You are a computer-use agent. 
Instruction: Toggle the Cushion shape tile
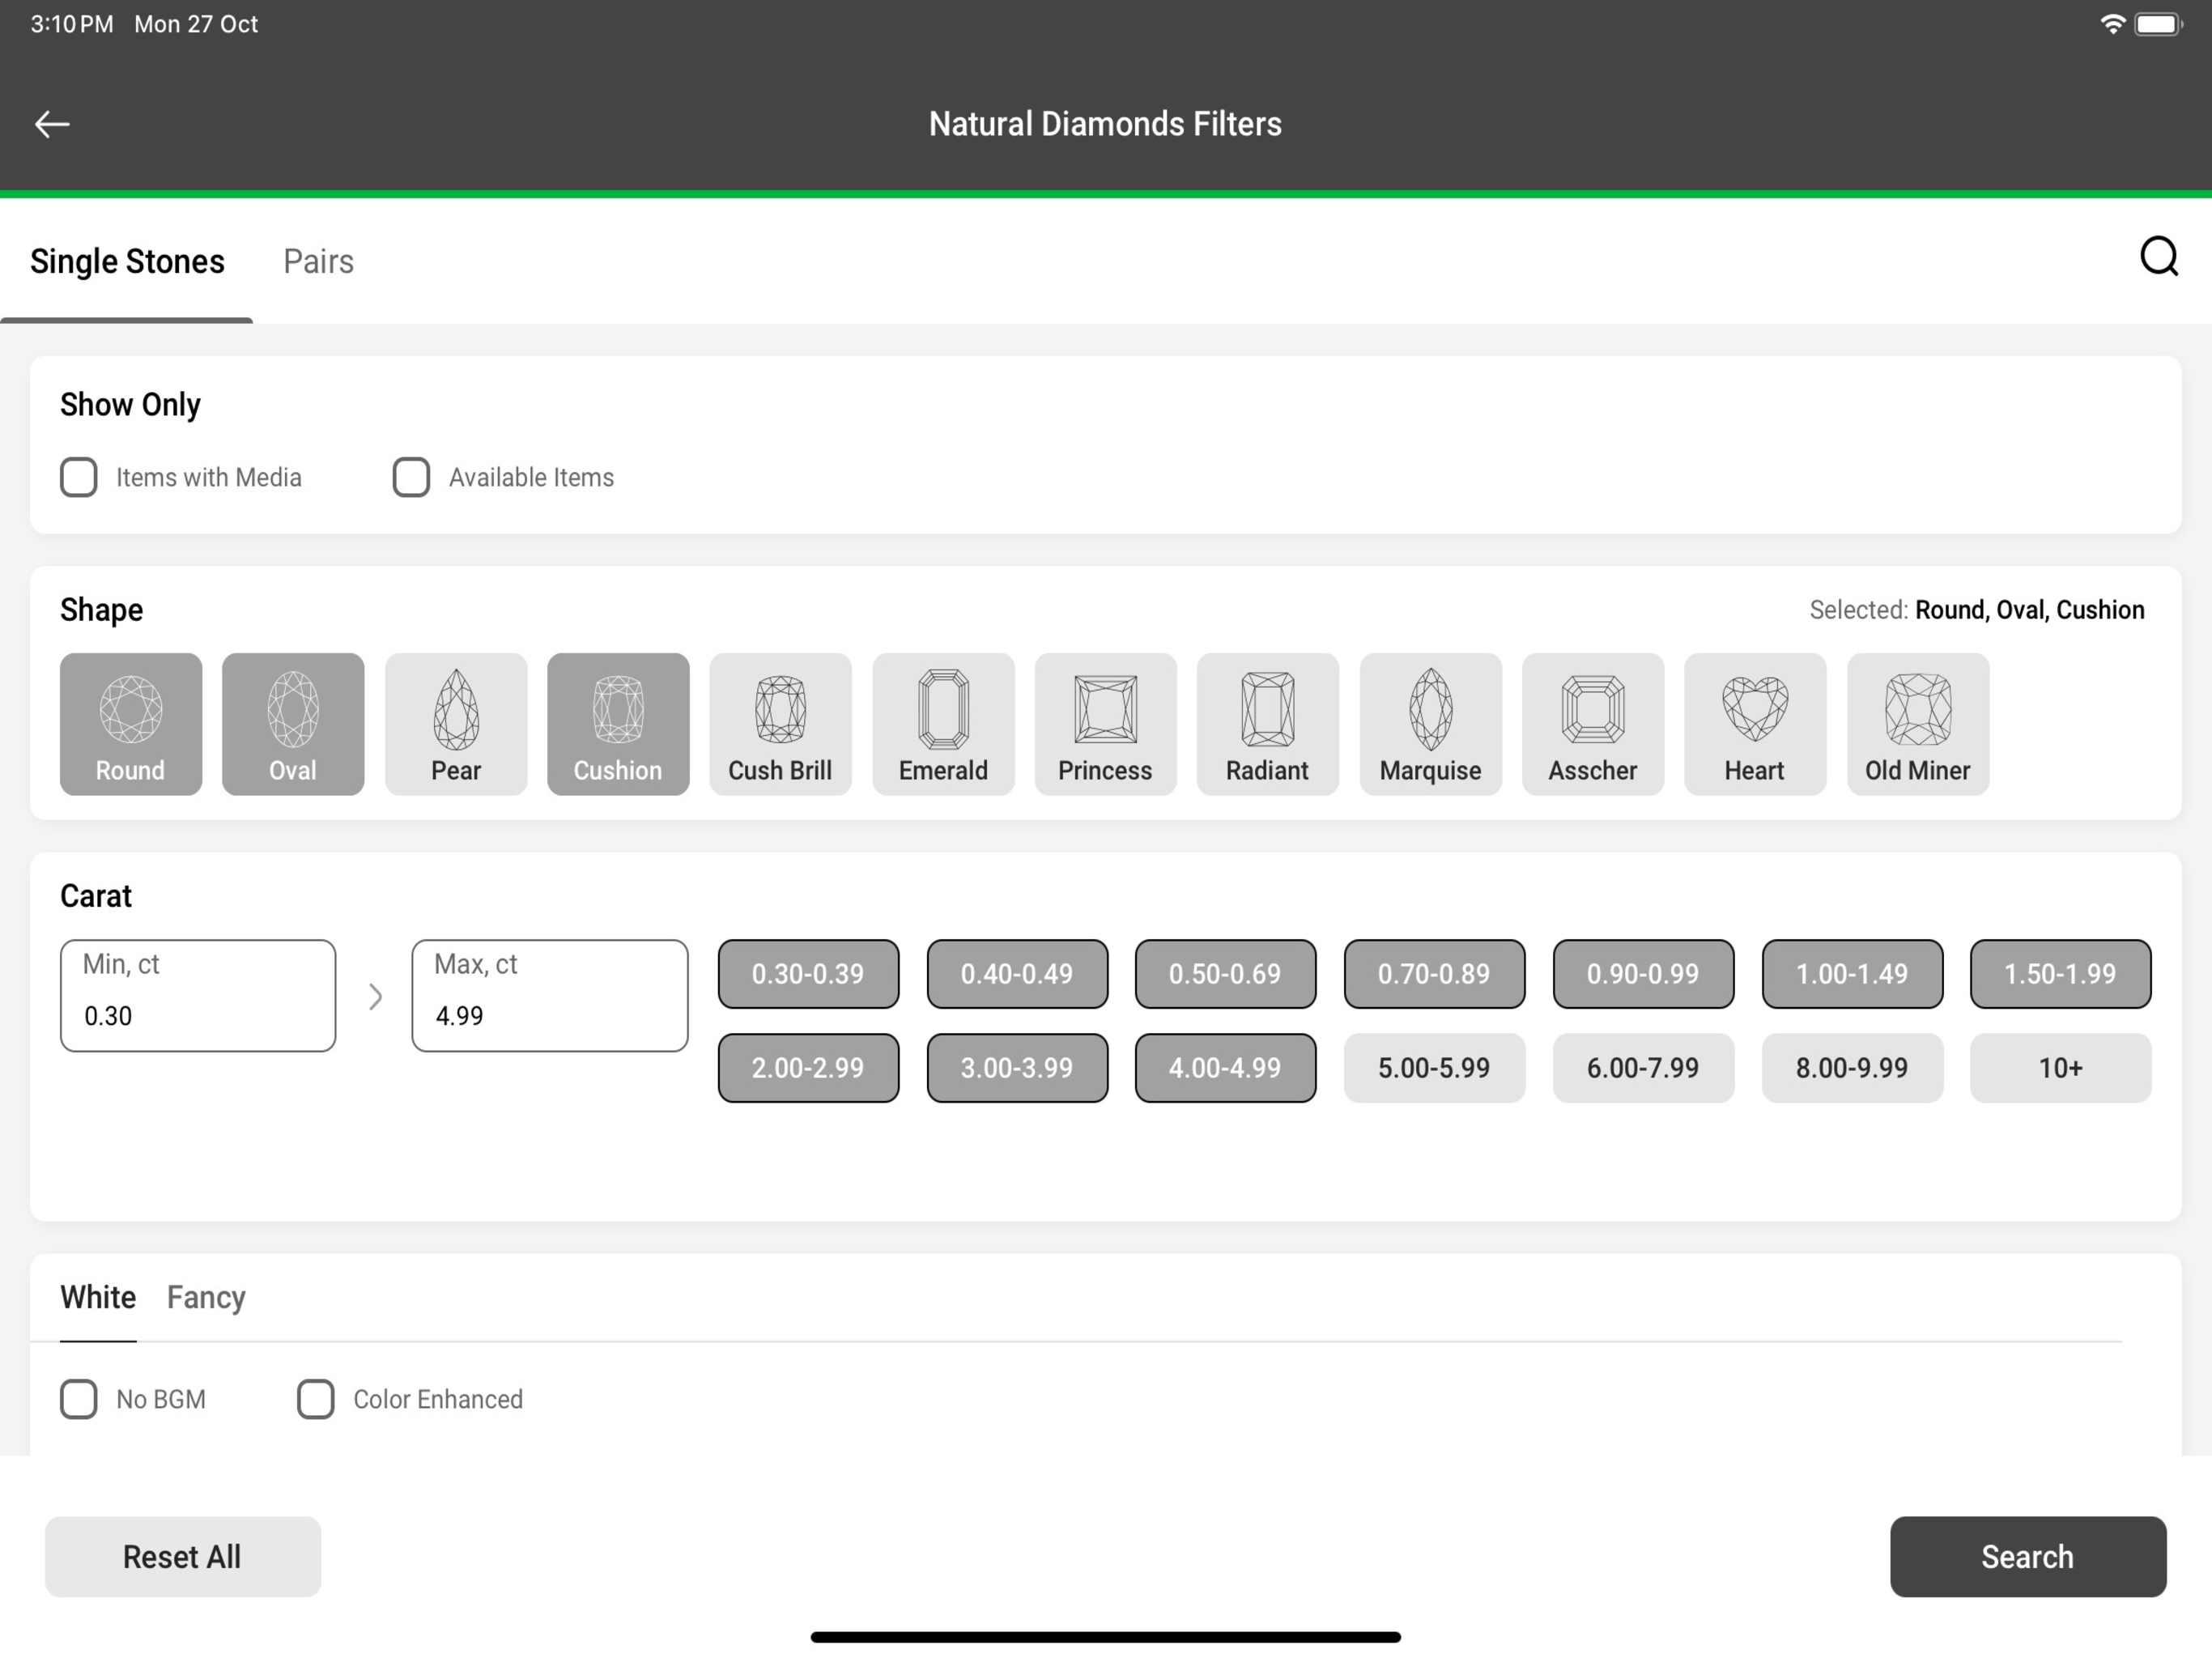click(618, 724)
